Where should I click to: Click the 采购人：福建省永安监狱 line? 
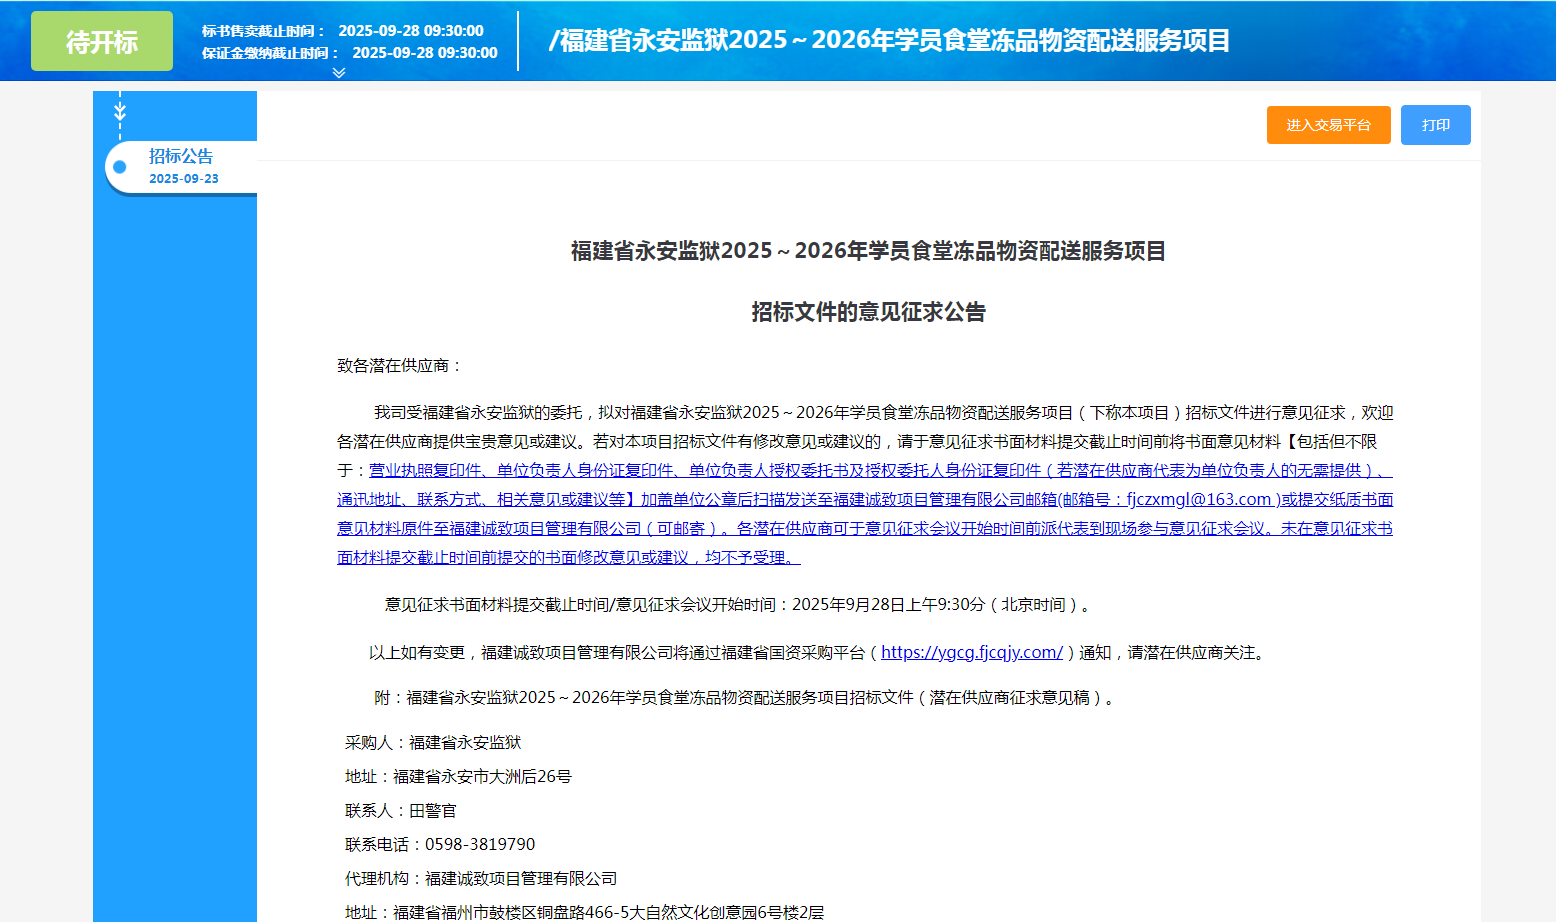click(433, 743)
